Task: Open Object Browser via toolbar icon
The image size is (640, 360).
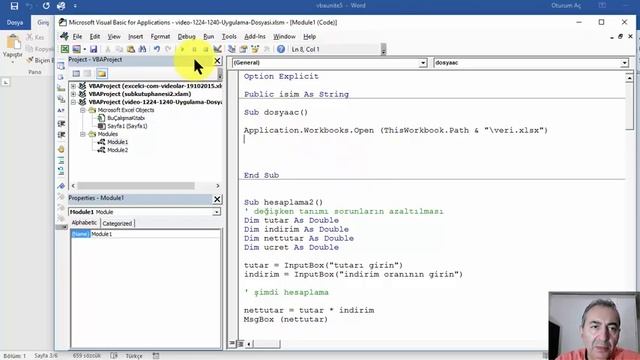Action: [255, 49]
